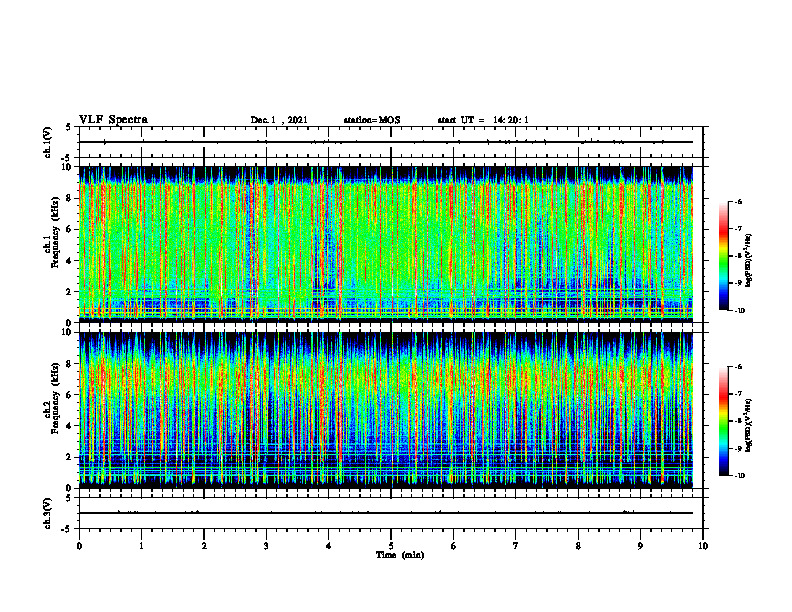Click the "ch.1(V)" waveform axis label

click(x=47, y=142)
